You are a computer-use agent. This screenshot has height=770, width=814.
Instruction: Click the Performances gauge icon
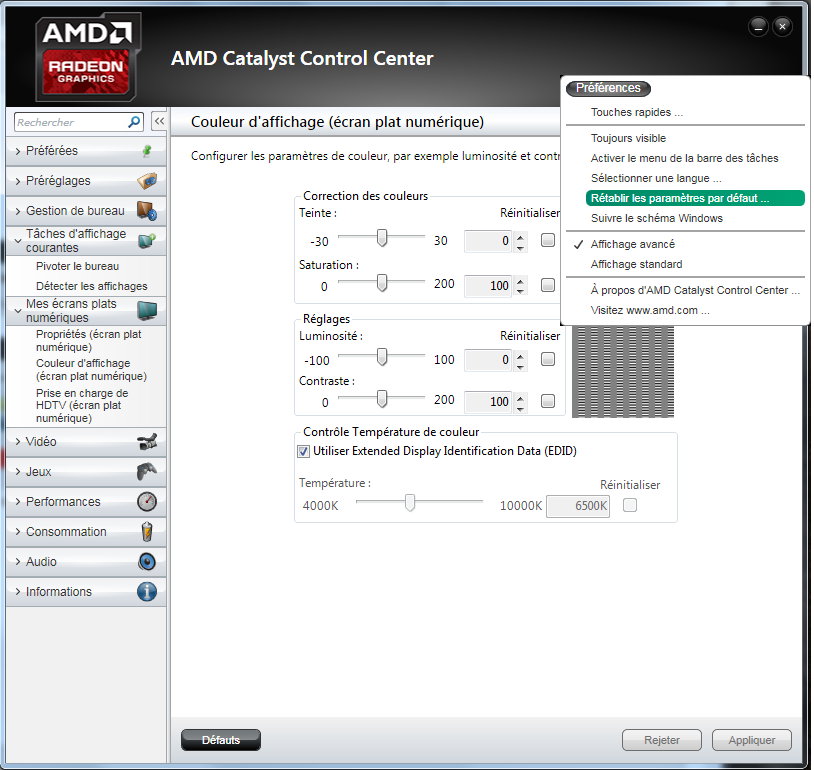(147, 502)
